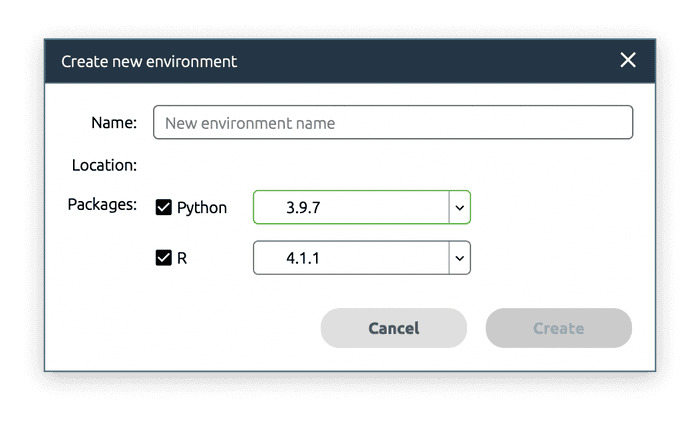Screen dimensions: 700x421
Task: Expand the R version dropdown arrow
Action: [x=460, y=258]
